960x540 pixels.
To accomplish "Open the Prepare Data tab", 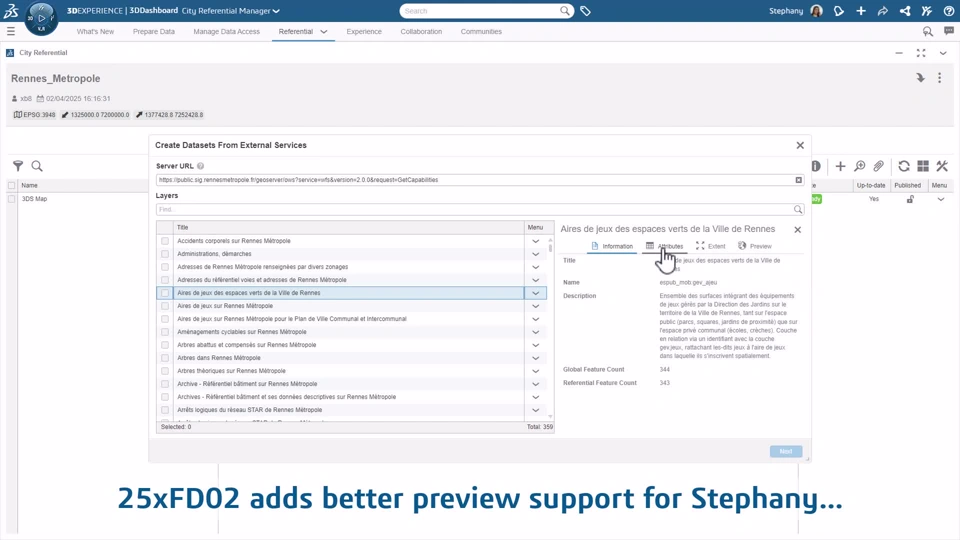I will click(x=154, y=32).
